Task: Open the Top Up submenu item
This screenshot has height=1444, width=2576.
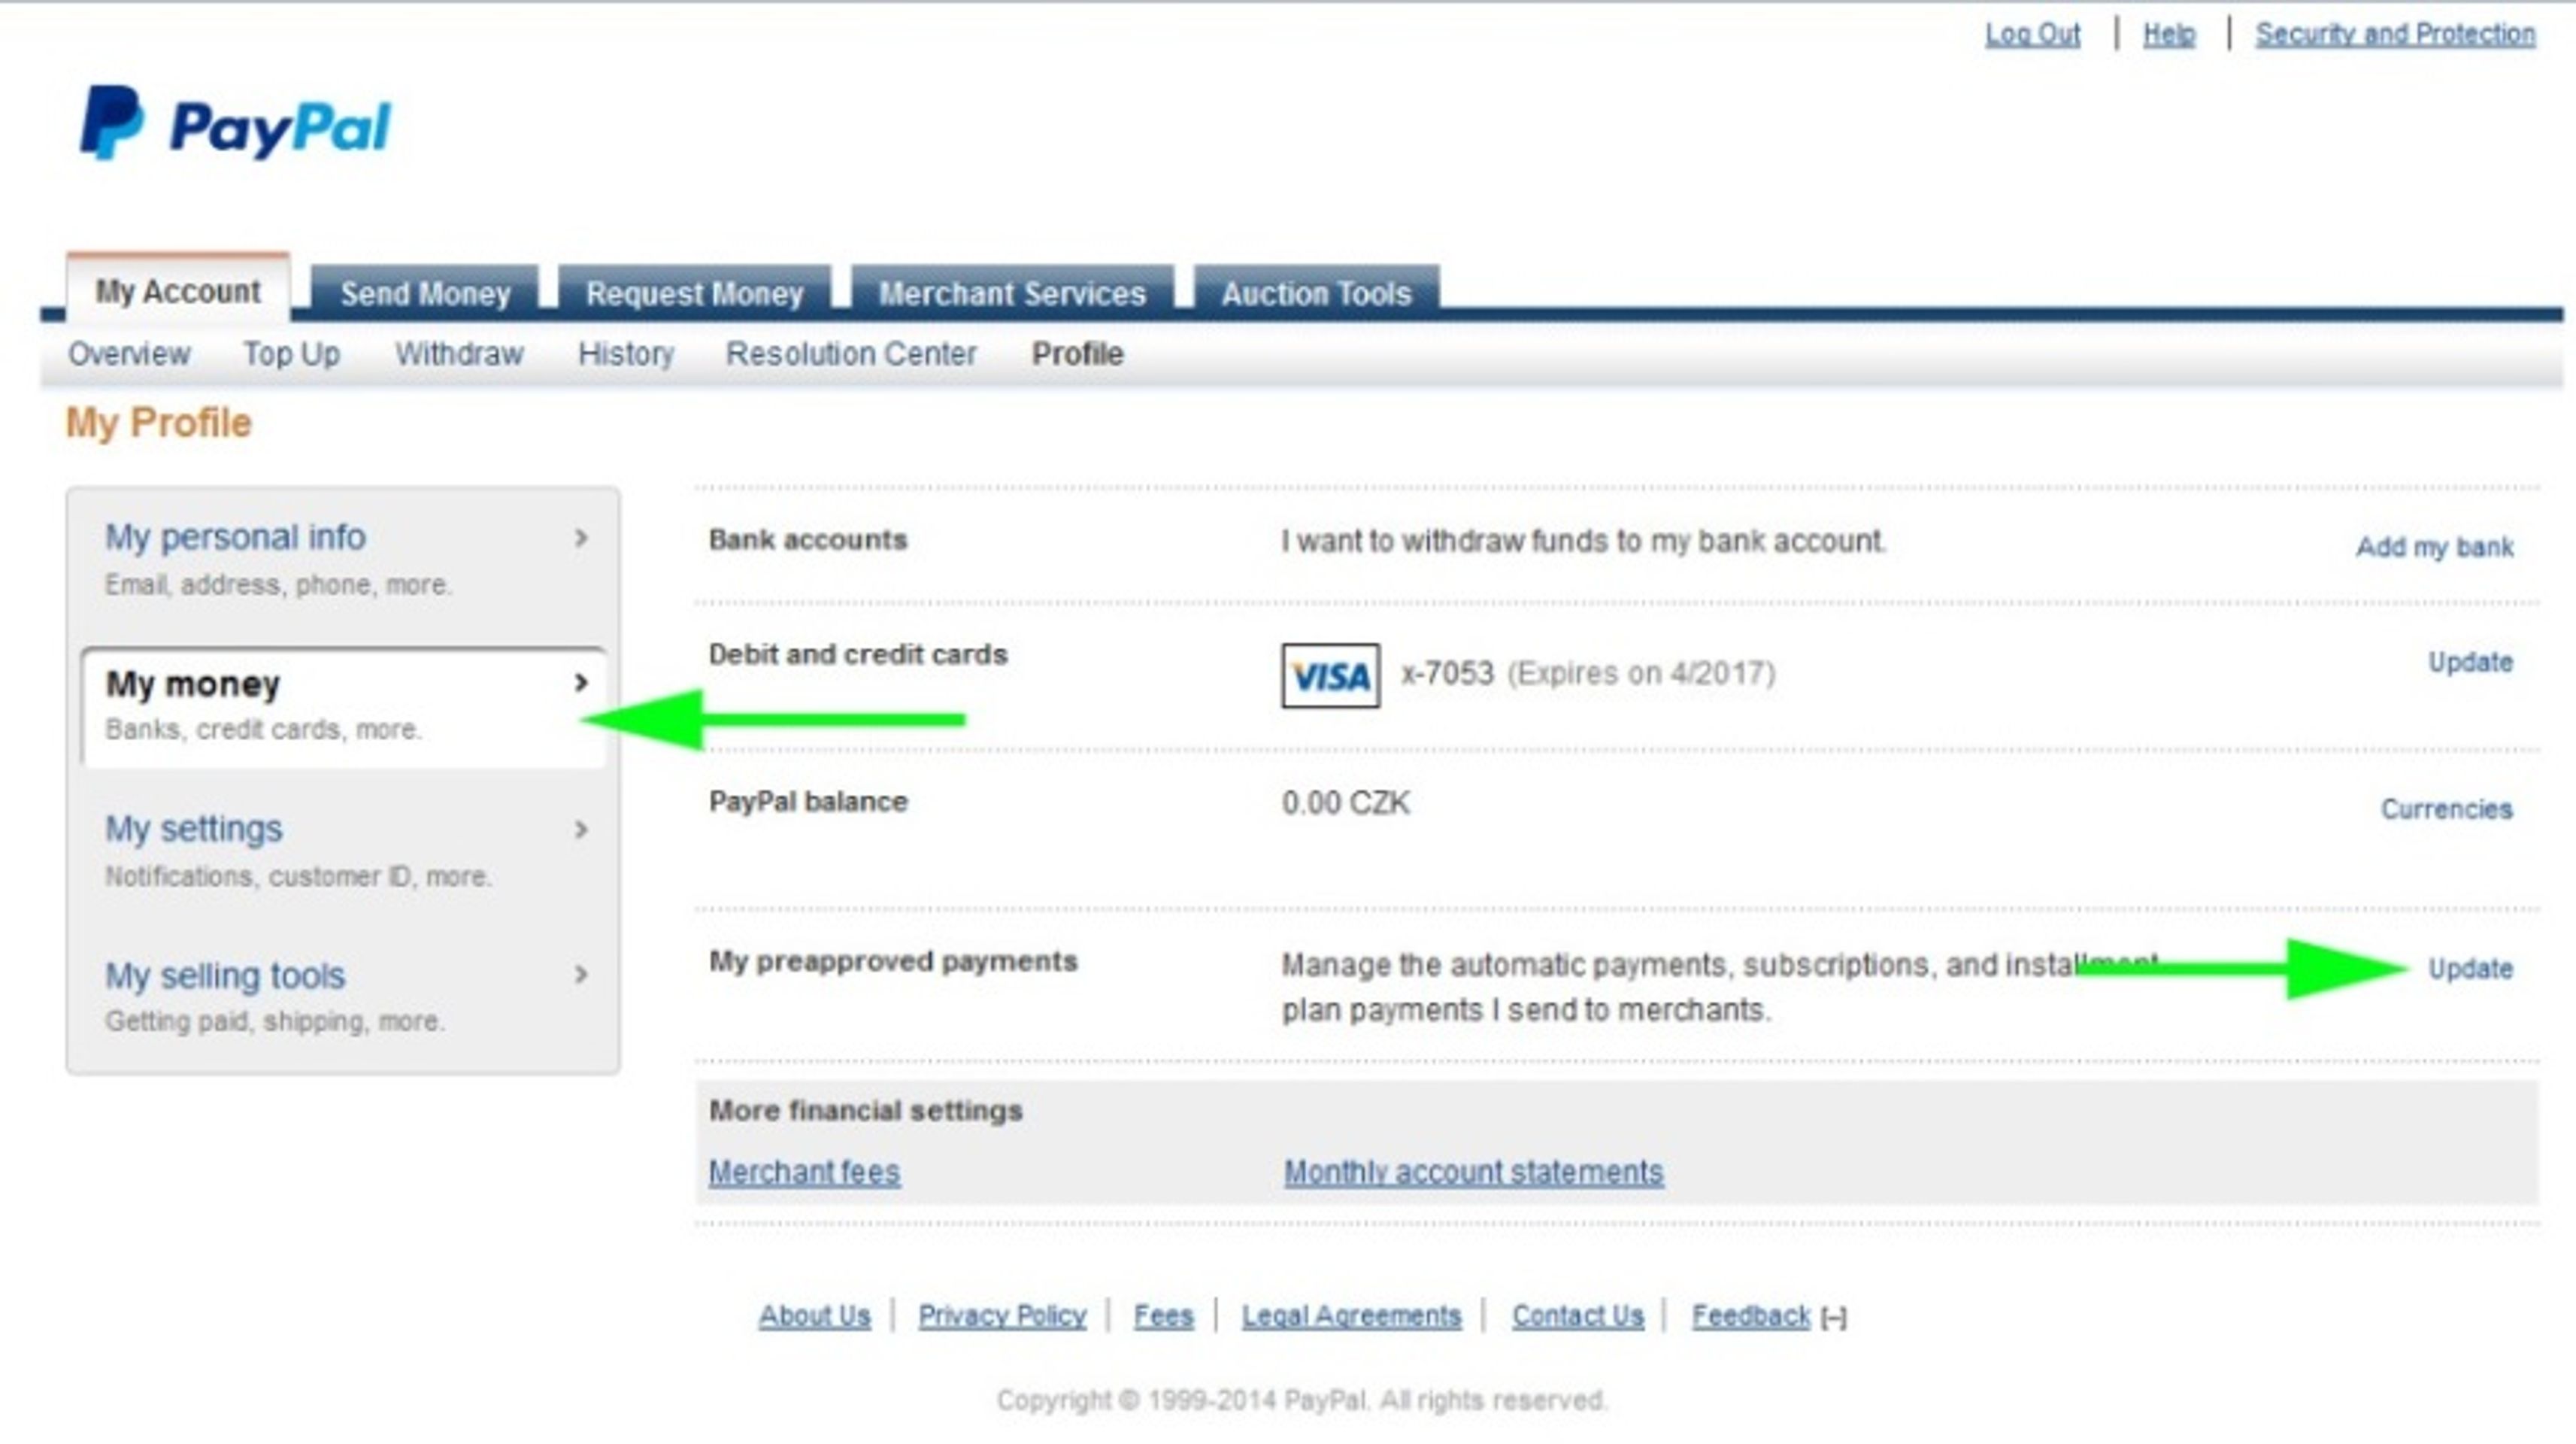Action: coord(292,354)
